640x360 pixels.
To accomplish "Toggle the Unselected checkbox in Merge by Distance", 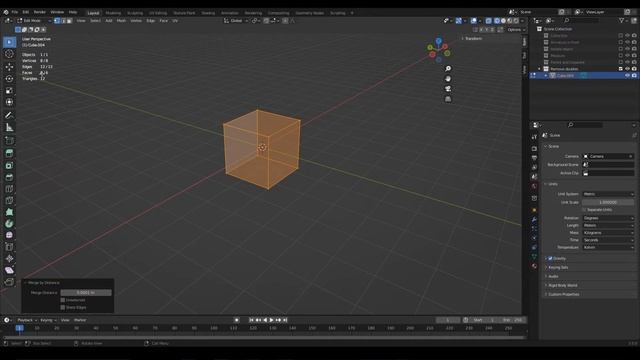I will (63, 300).
